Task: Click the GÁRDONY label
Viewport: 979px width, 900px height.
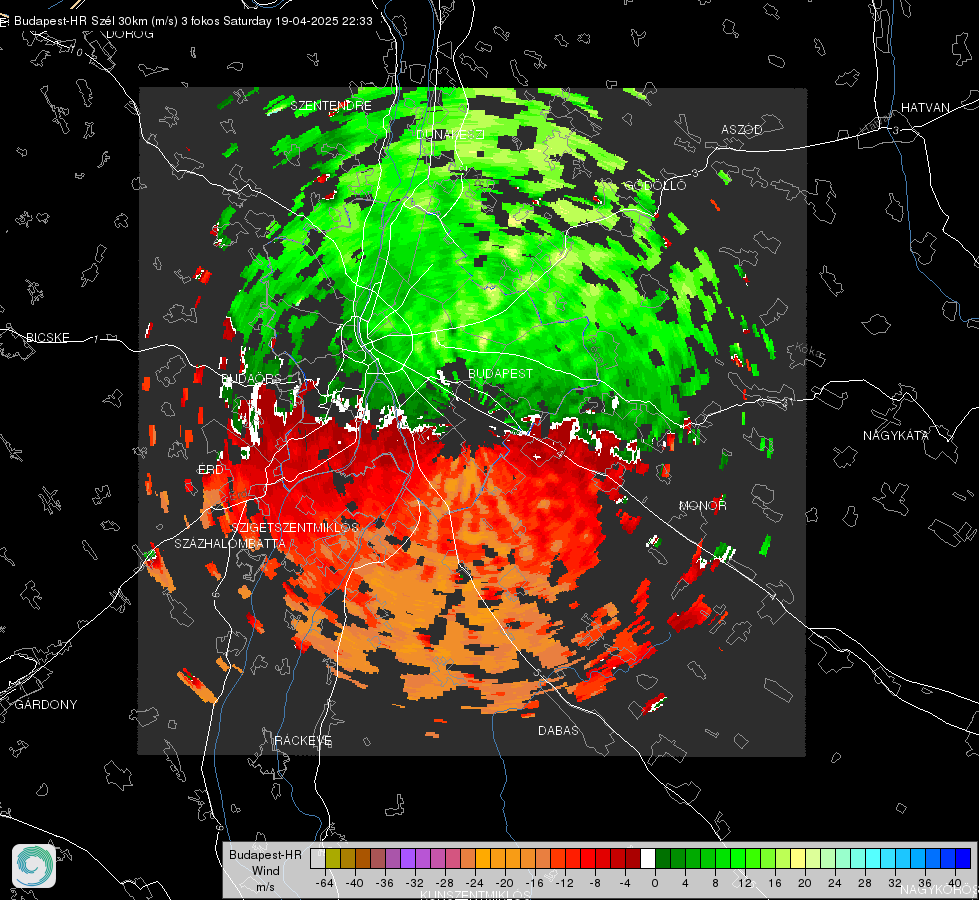Action: click(46, 705)
